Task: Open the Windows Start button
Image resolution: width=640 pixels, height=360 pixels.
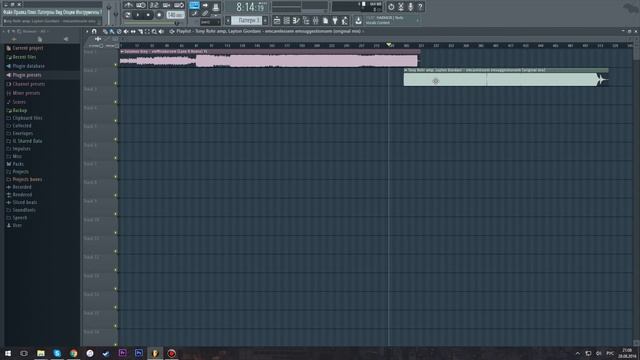Action: (8, 353)
